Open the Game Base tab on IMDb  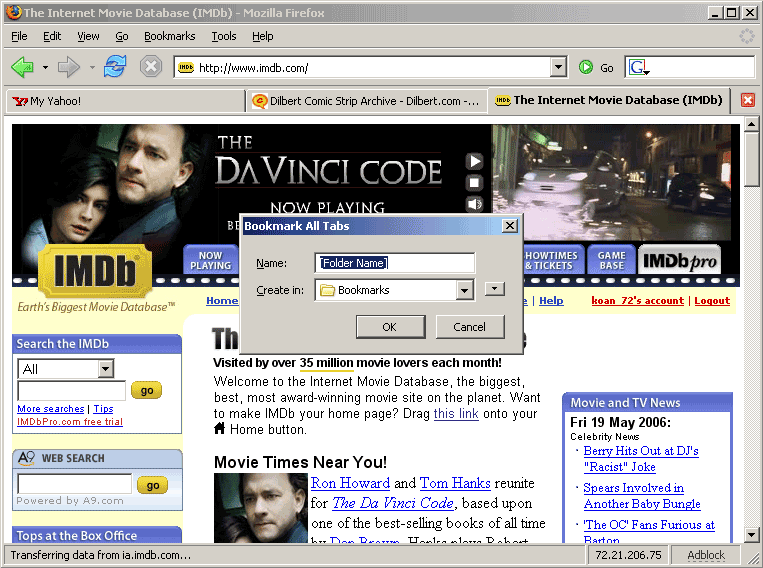(611, 260)
